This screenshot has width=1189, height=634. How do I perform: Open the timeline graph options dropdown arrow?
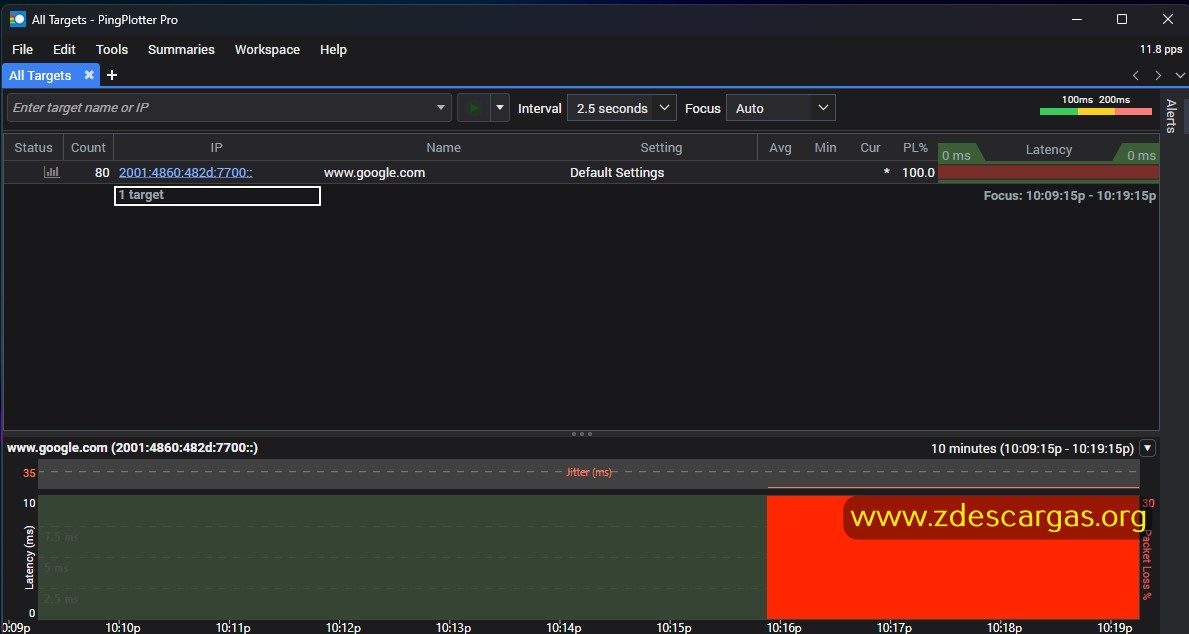(x=1147, y=448)
